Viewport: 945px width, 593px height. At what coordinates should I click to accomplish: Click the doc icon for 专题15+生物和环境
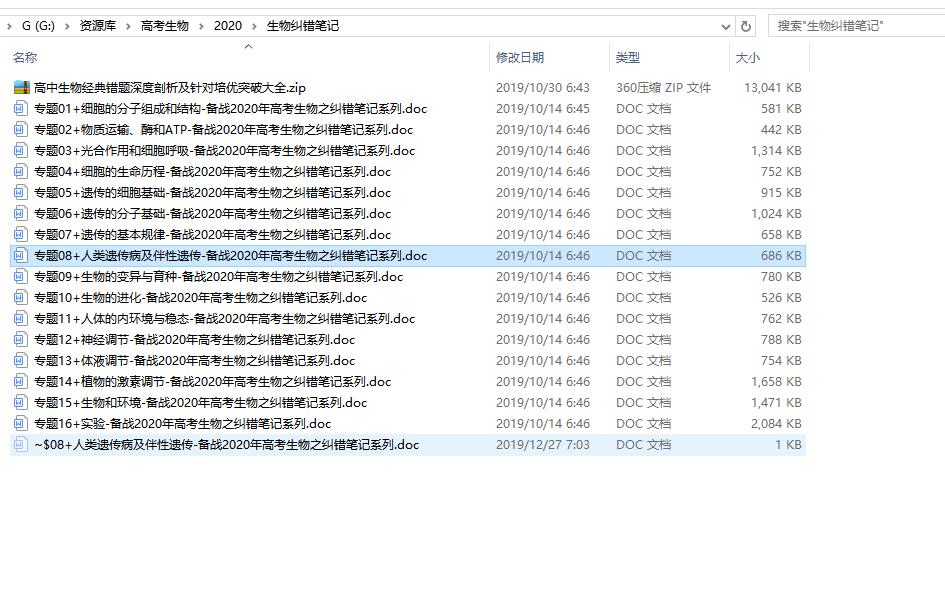20,403
